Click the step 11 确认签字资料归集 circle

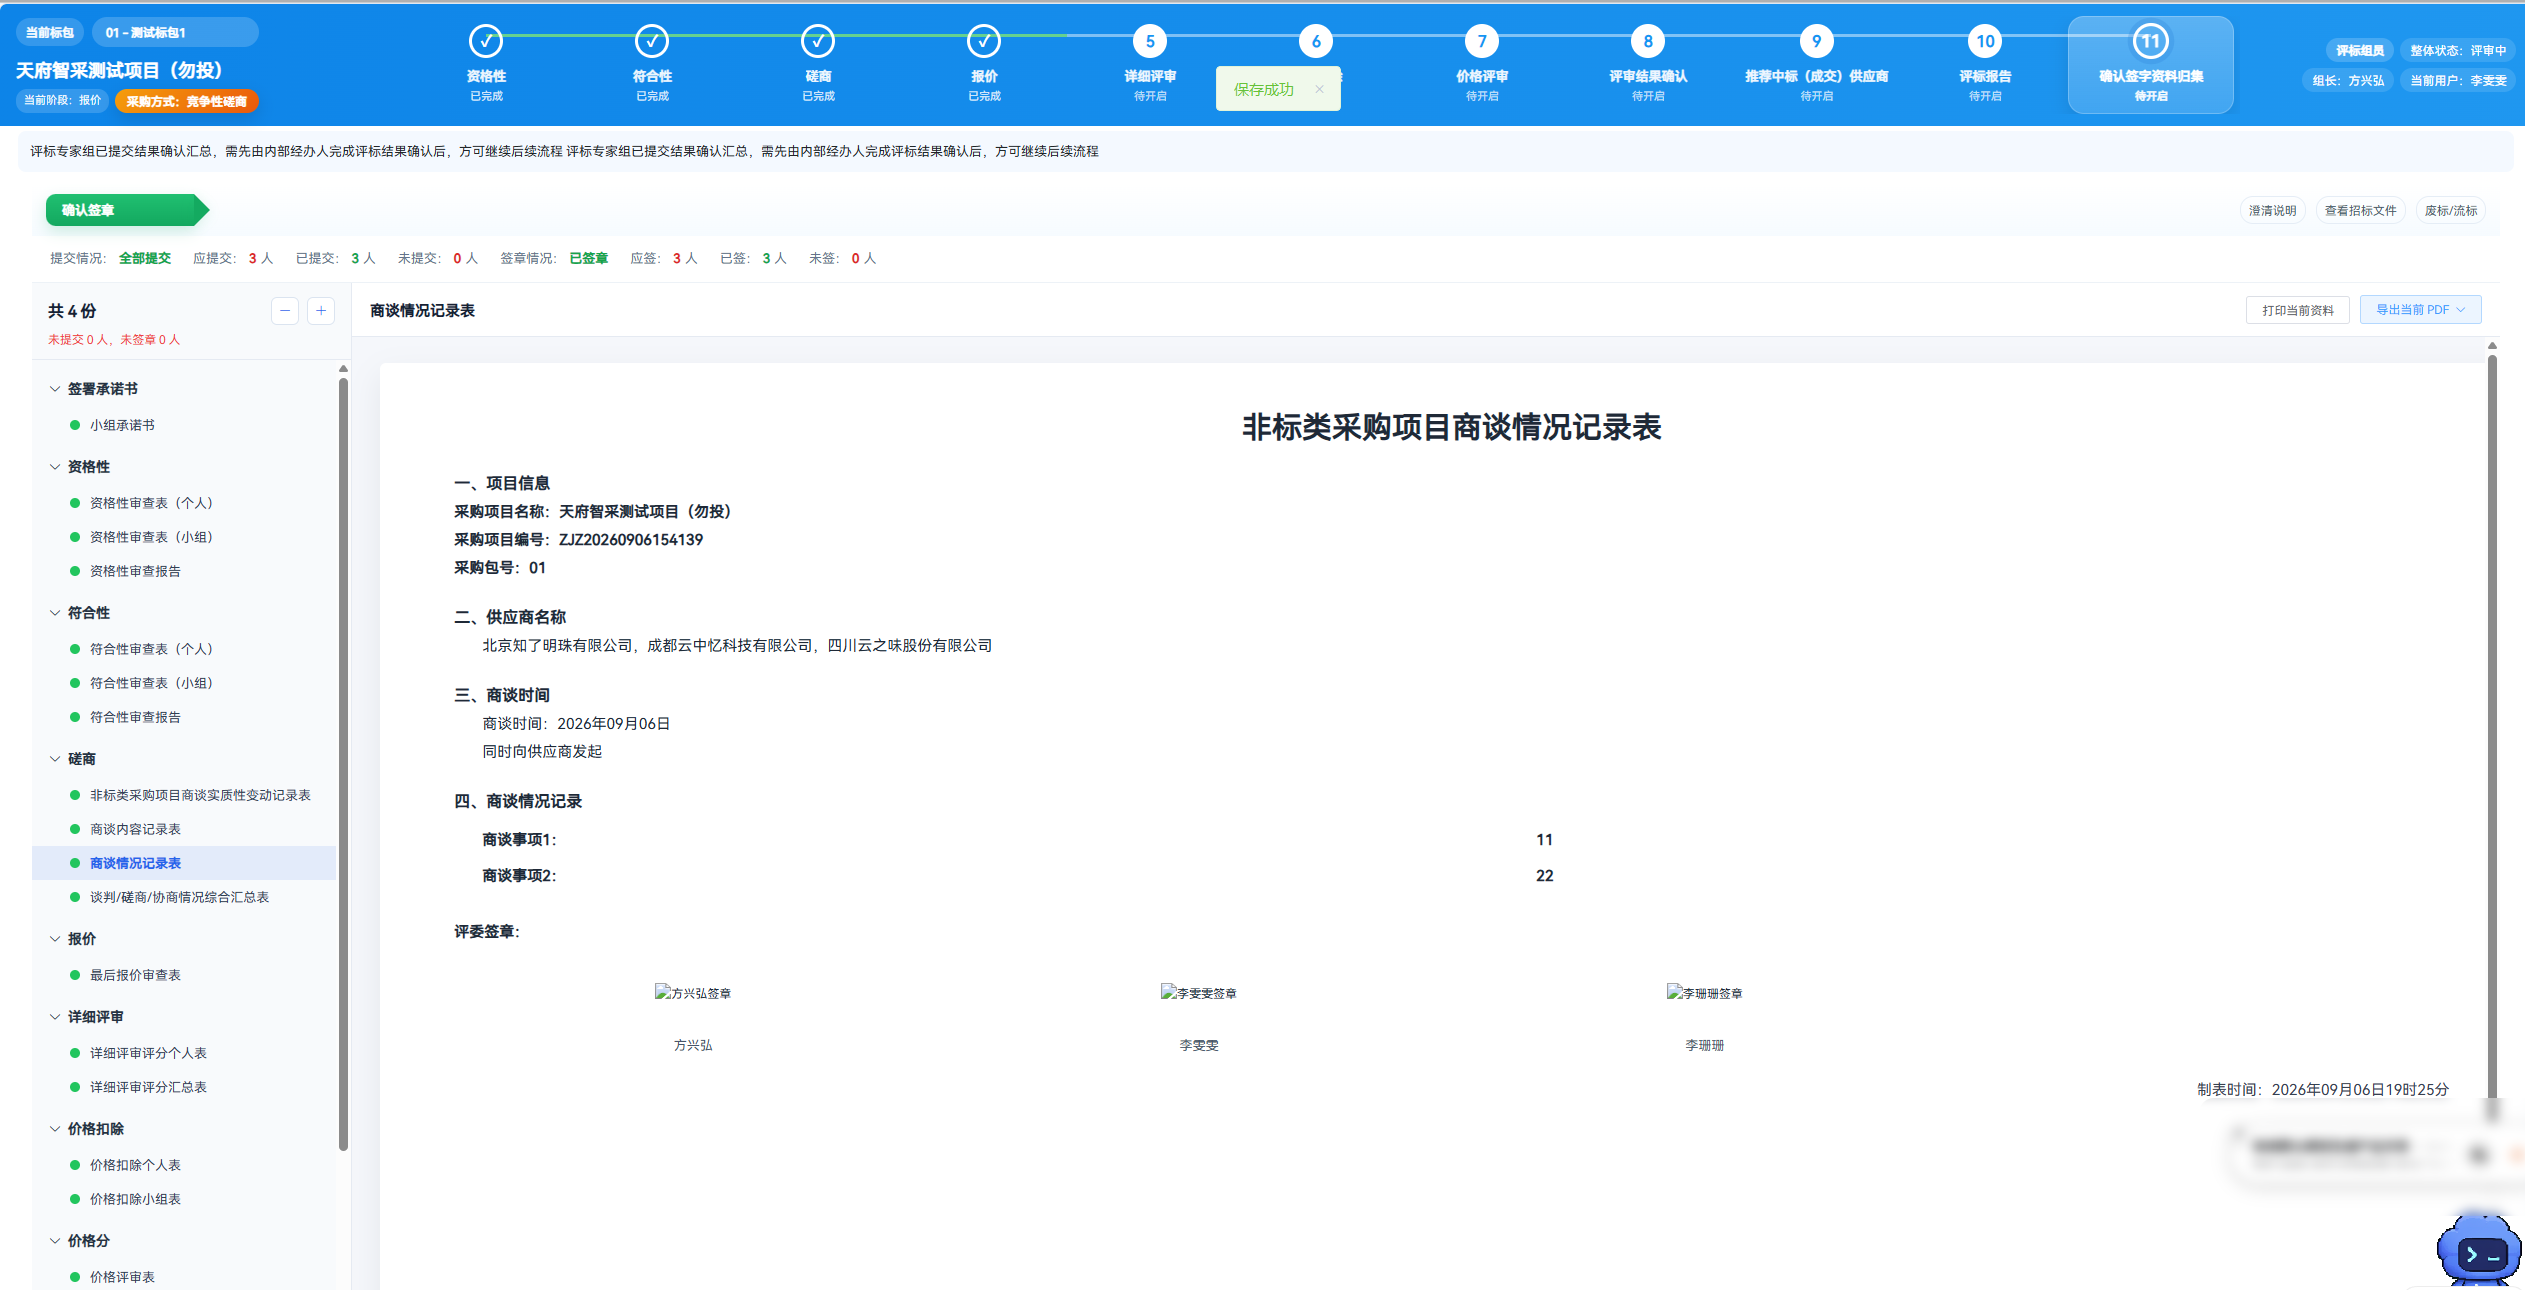(2151, 41)
